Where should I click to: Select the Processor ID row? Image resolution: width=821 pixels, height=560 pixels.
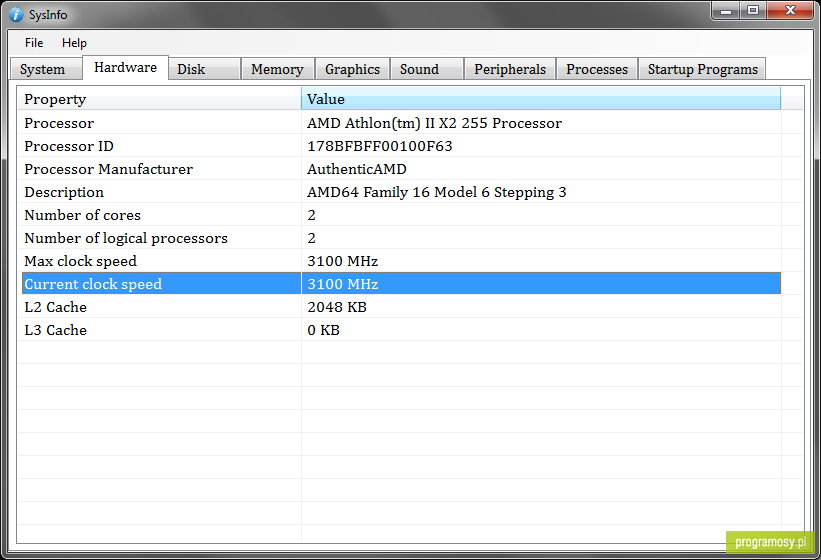(401, 146)
